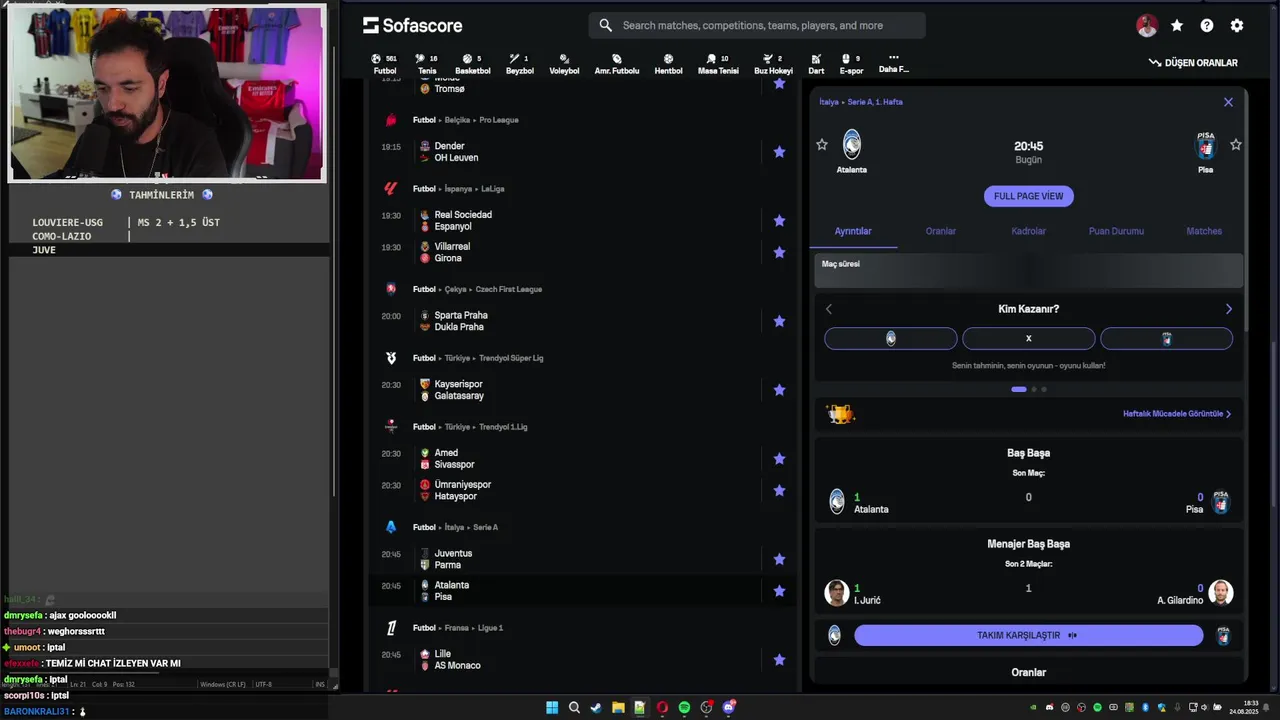Screen dimensions: 1280x720
Task: Open the Hentbol sport category
Action: 668,64
